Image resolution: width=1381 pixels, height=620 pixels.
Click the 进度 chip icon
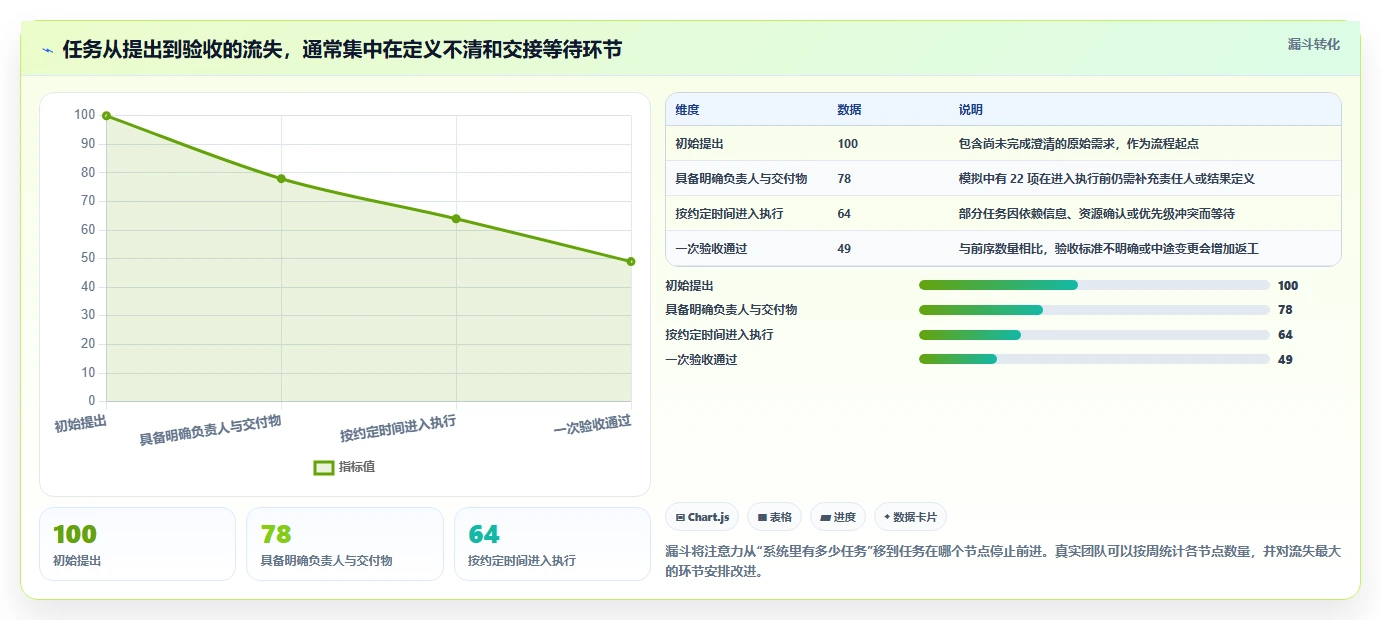pos(825,517)
